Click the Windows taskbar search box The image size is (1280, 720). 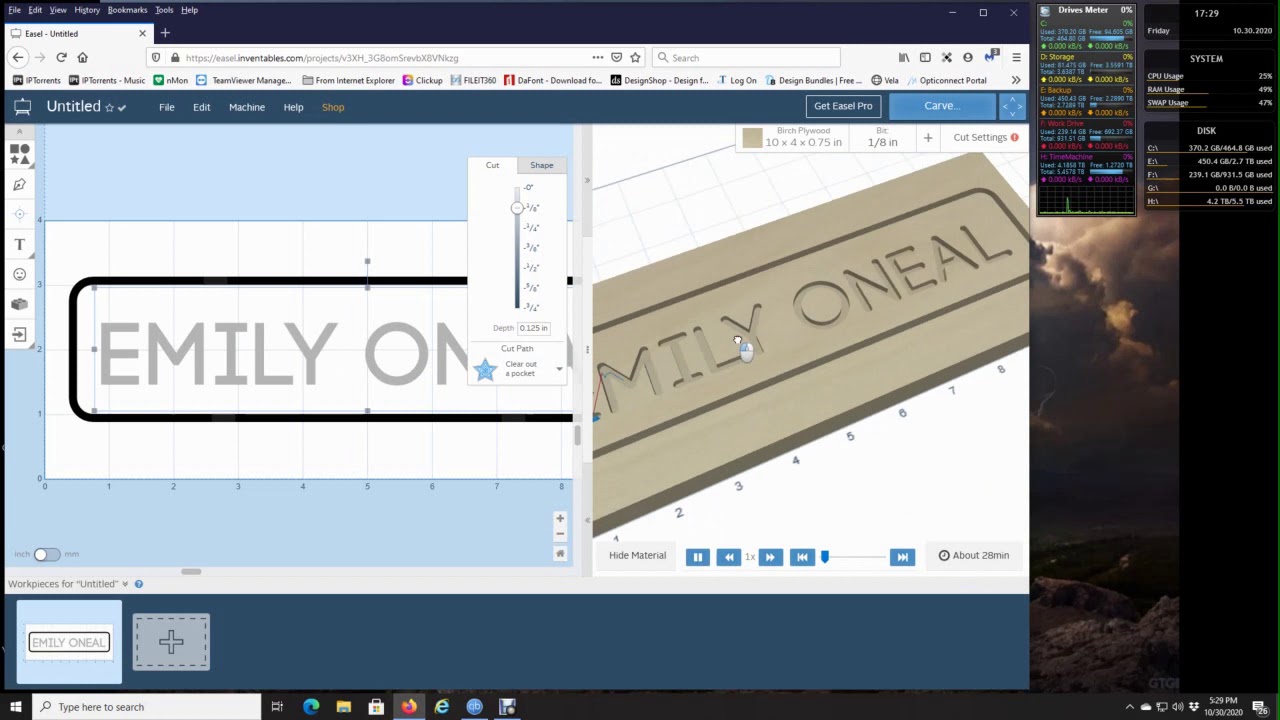[146, 707]
